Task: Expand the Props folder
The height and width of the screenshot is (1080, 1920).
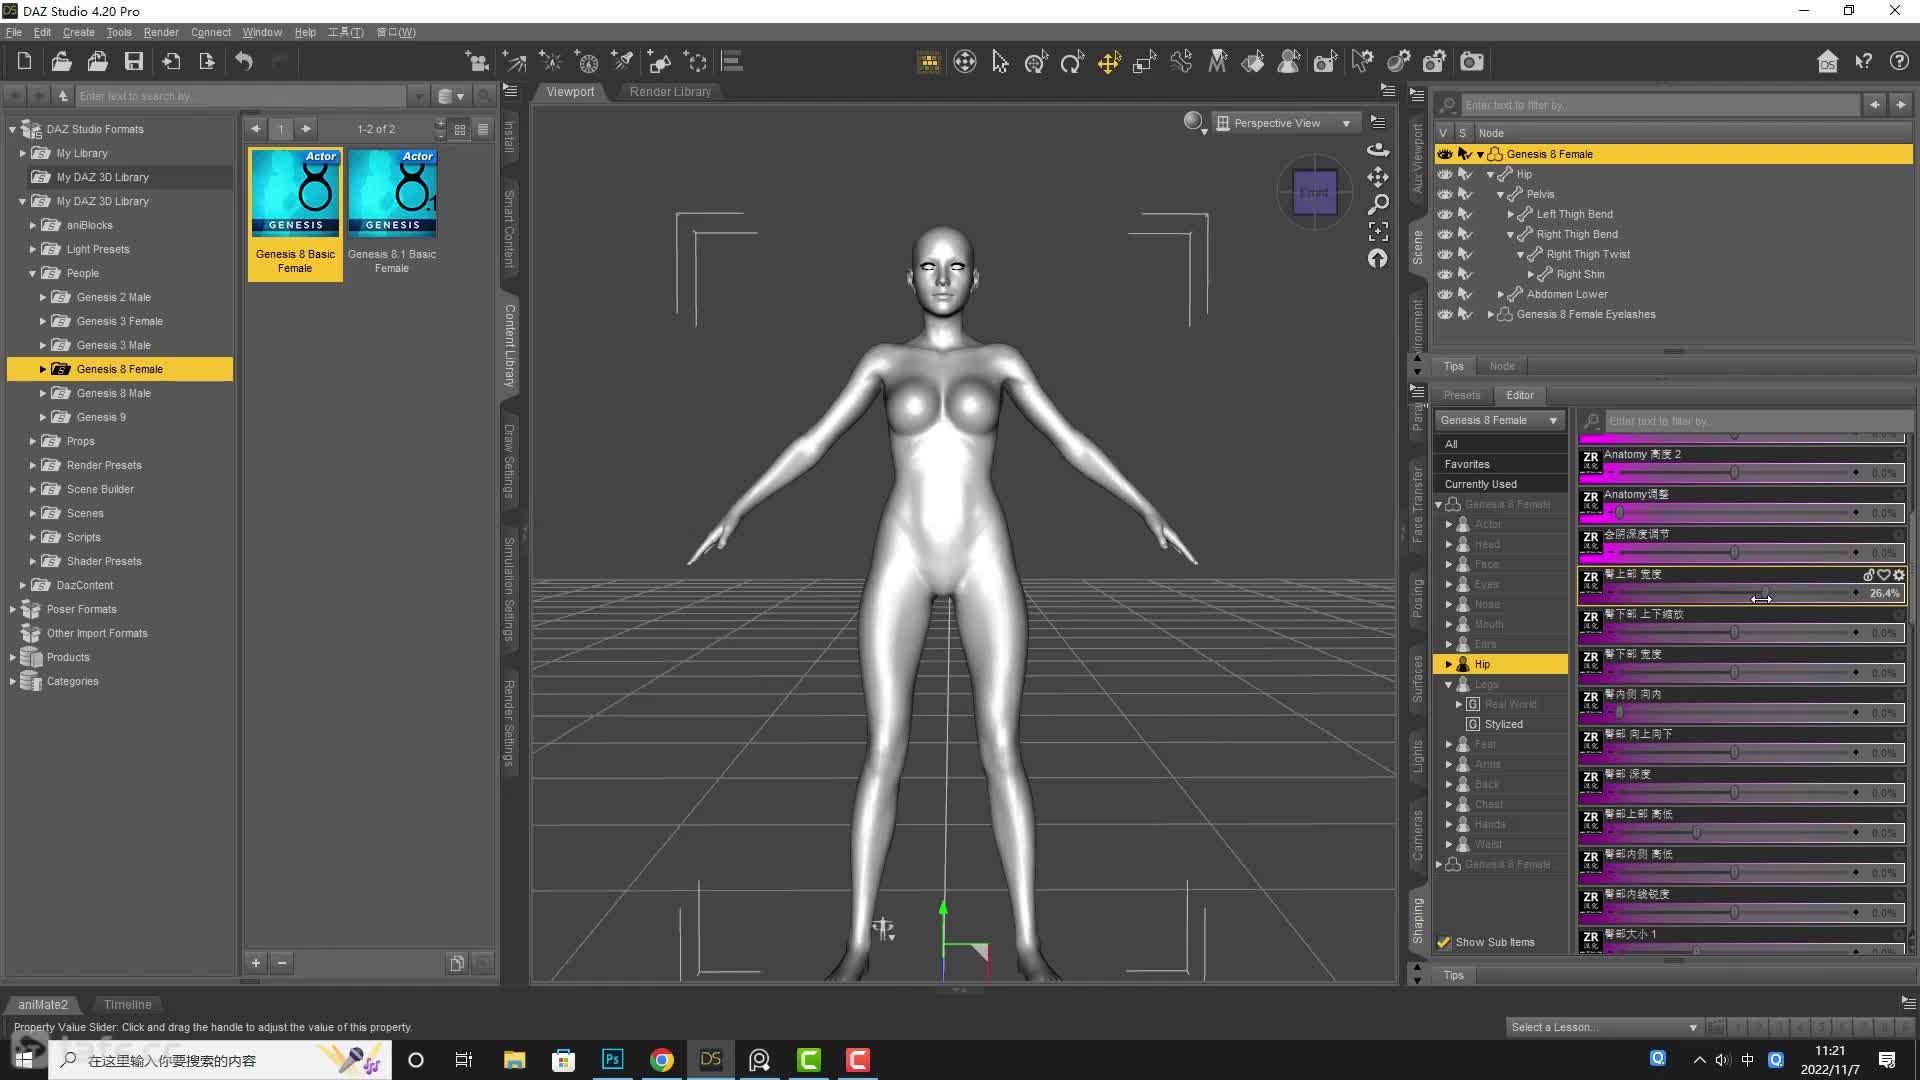Action: (33, 441)
